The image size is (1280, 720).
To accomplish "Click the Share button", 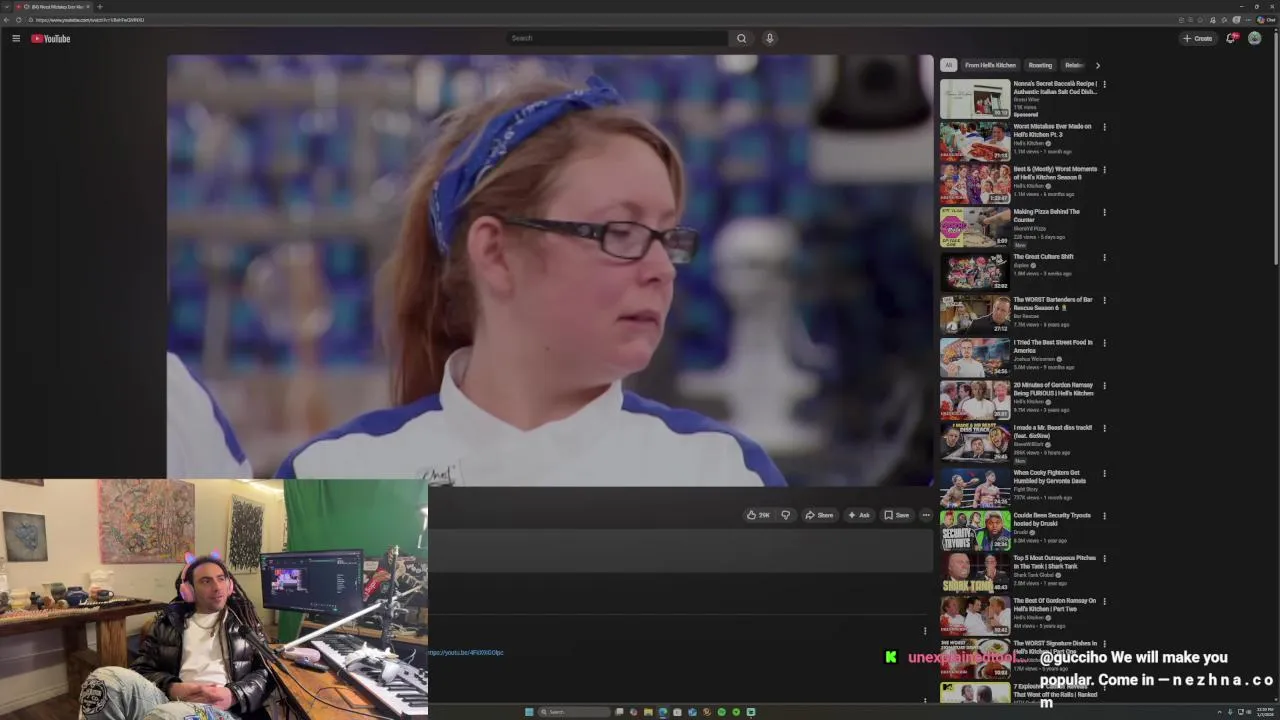I will 819,515.
